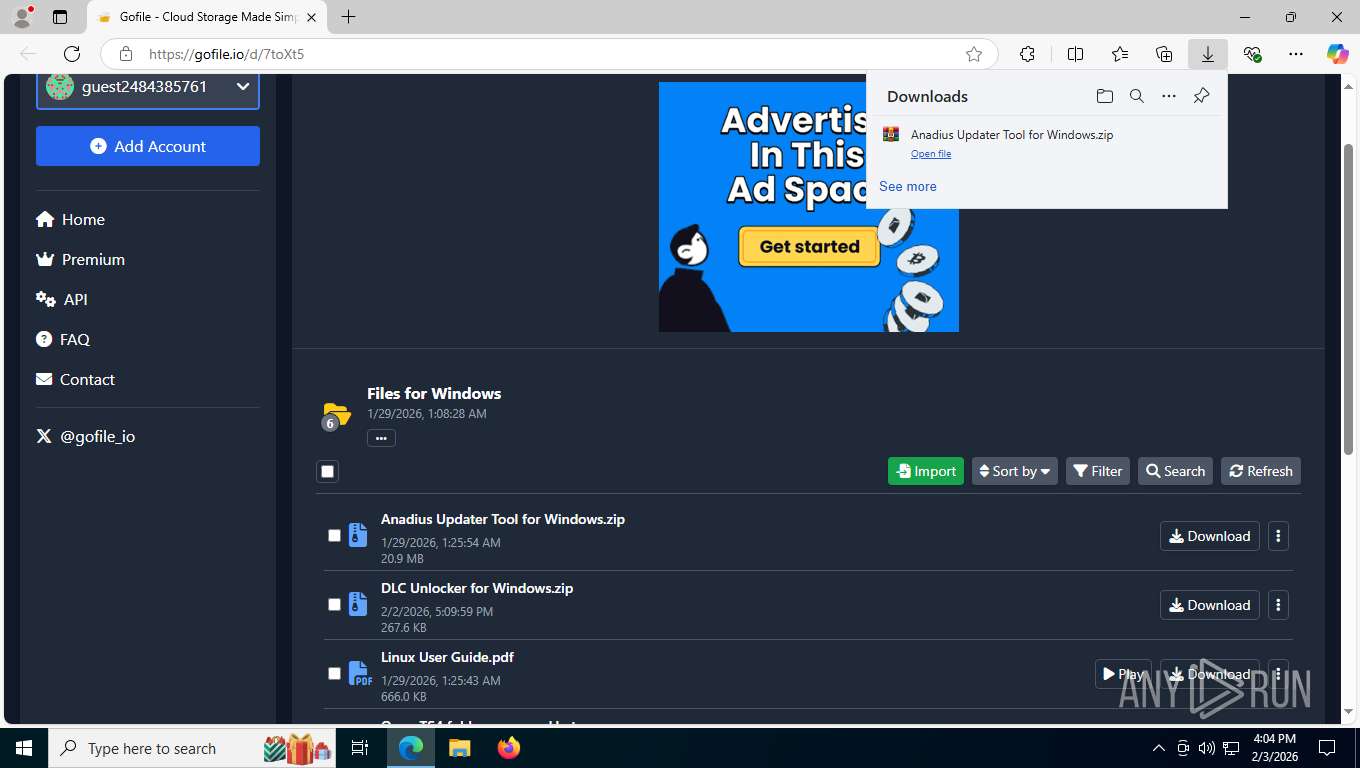
Task: Click the Windows taskbar search box
Action: point(192,748)
